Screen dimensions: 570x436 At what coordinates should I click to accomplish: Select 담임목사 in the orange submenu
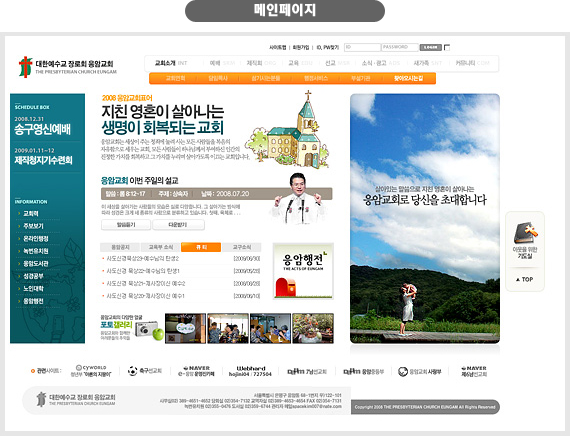point(218,78)
